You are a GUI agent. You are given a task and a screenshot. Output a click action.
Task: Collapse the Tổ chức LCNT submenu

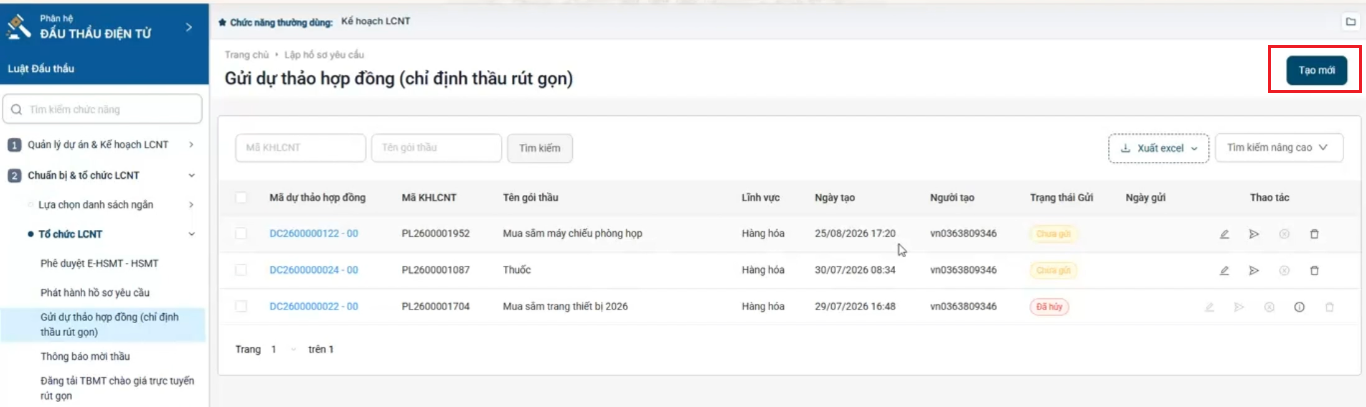pyautogui.click(x=190, y=235)
